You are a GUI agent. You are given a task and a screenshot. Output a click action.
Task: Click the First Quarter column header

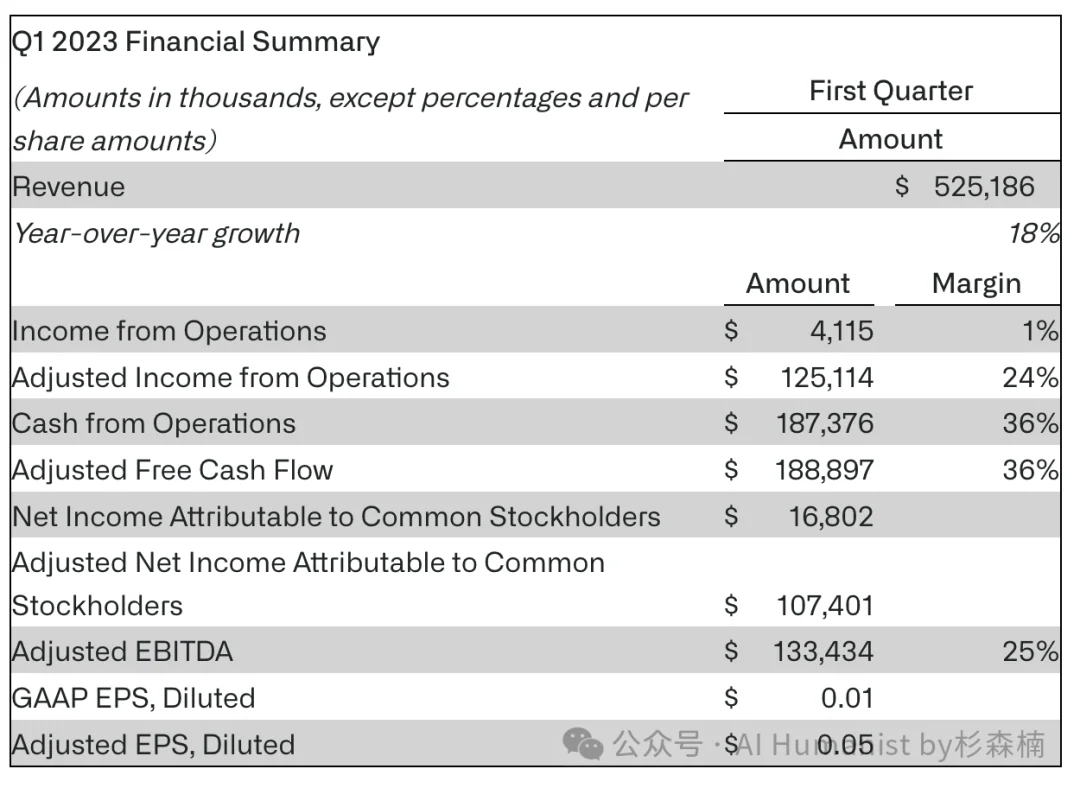(891, 91)
